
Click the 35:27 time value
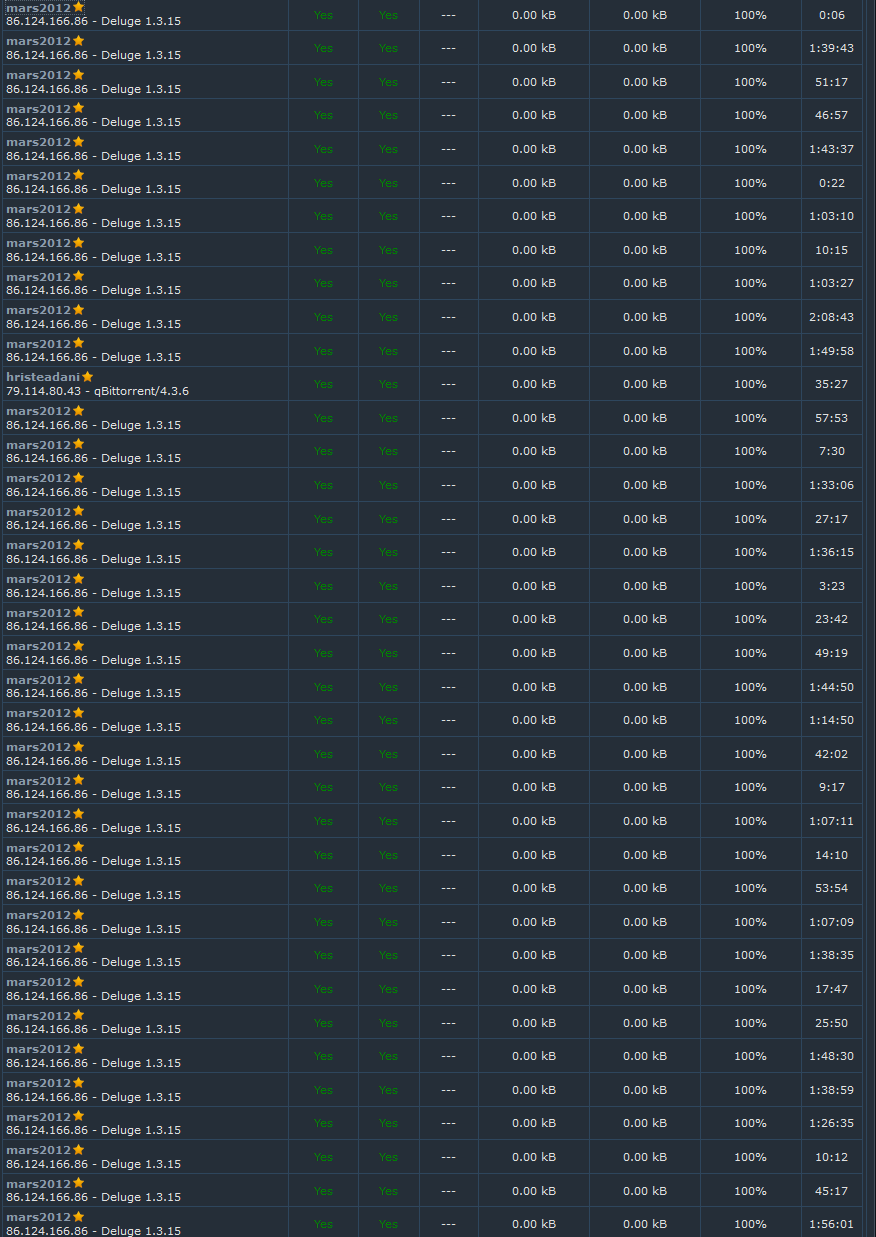(831, 384)
